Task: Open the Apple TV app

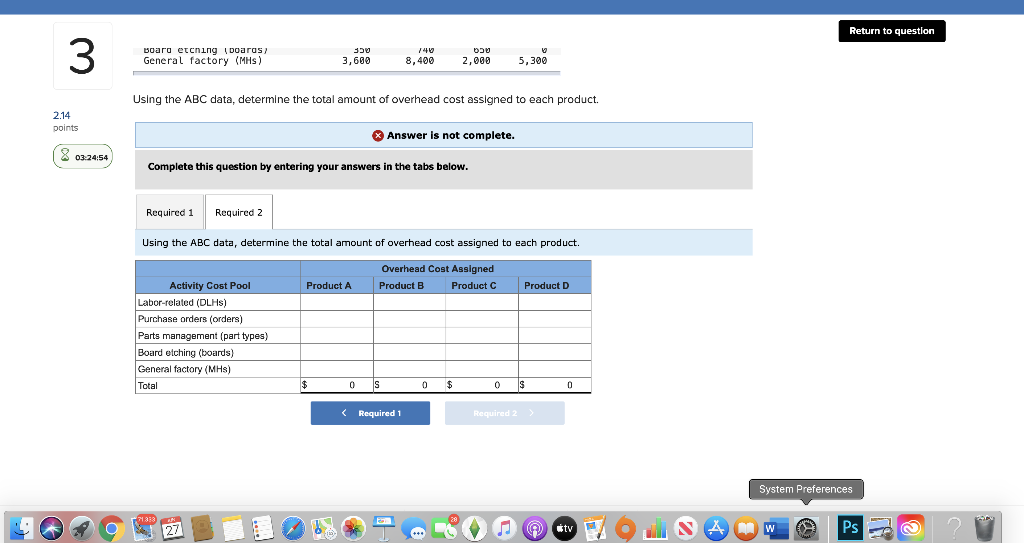Action: 564,528
